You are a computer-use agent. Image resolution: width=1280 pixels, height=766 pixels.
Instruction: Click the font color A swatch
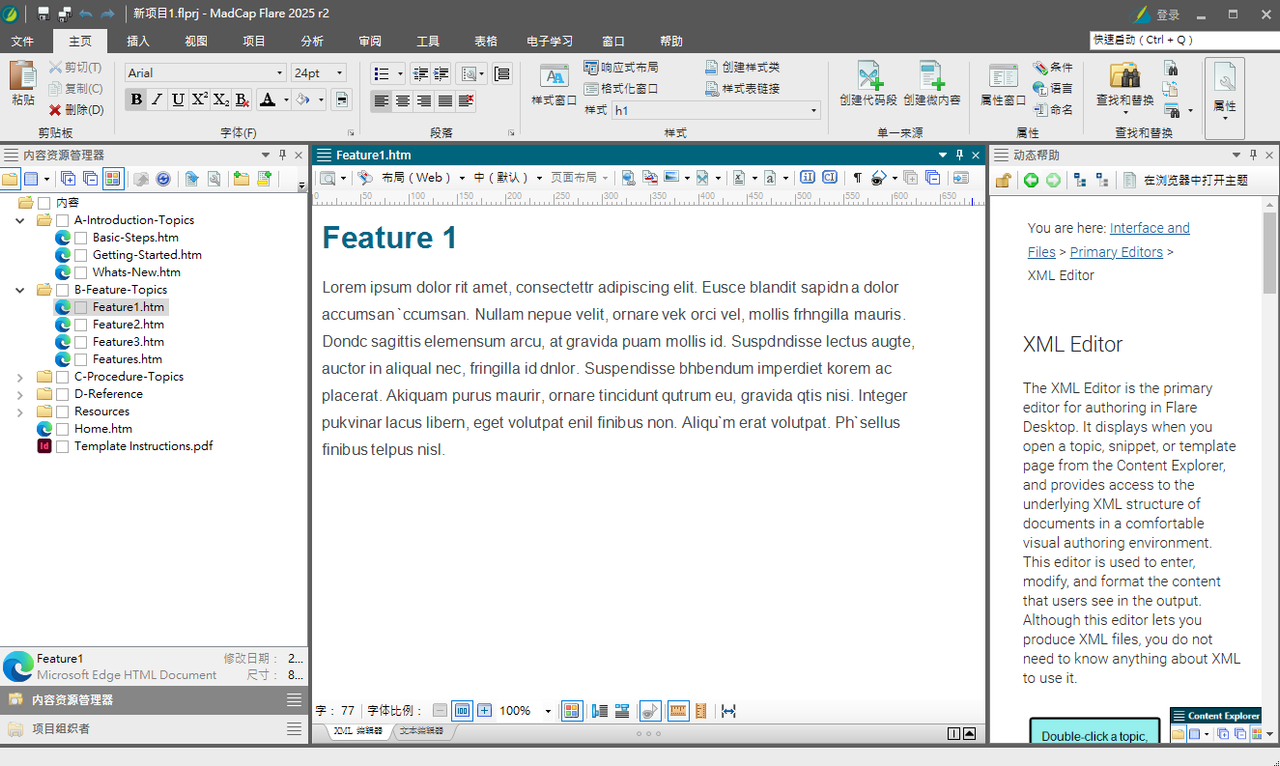(x=267, y=99)
